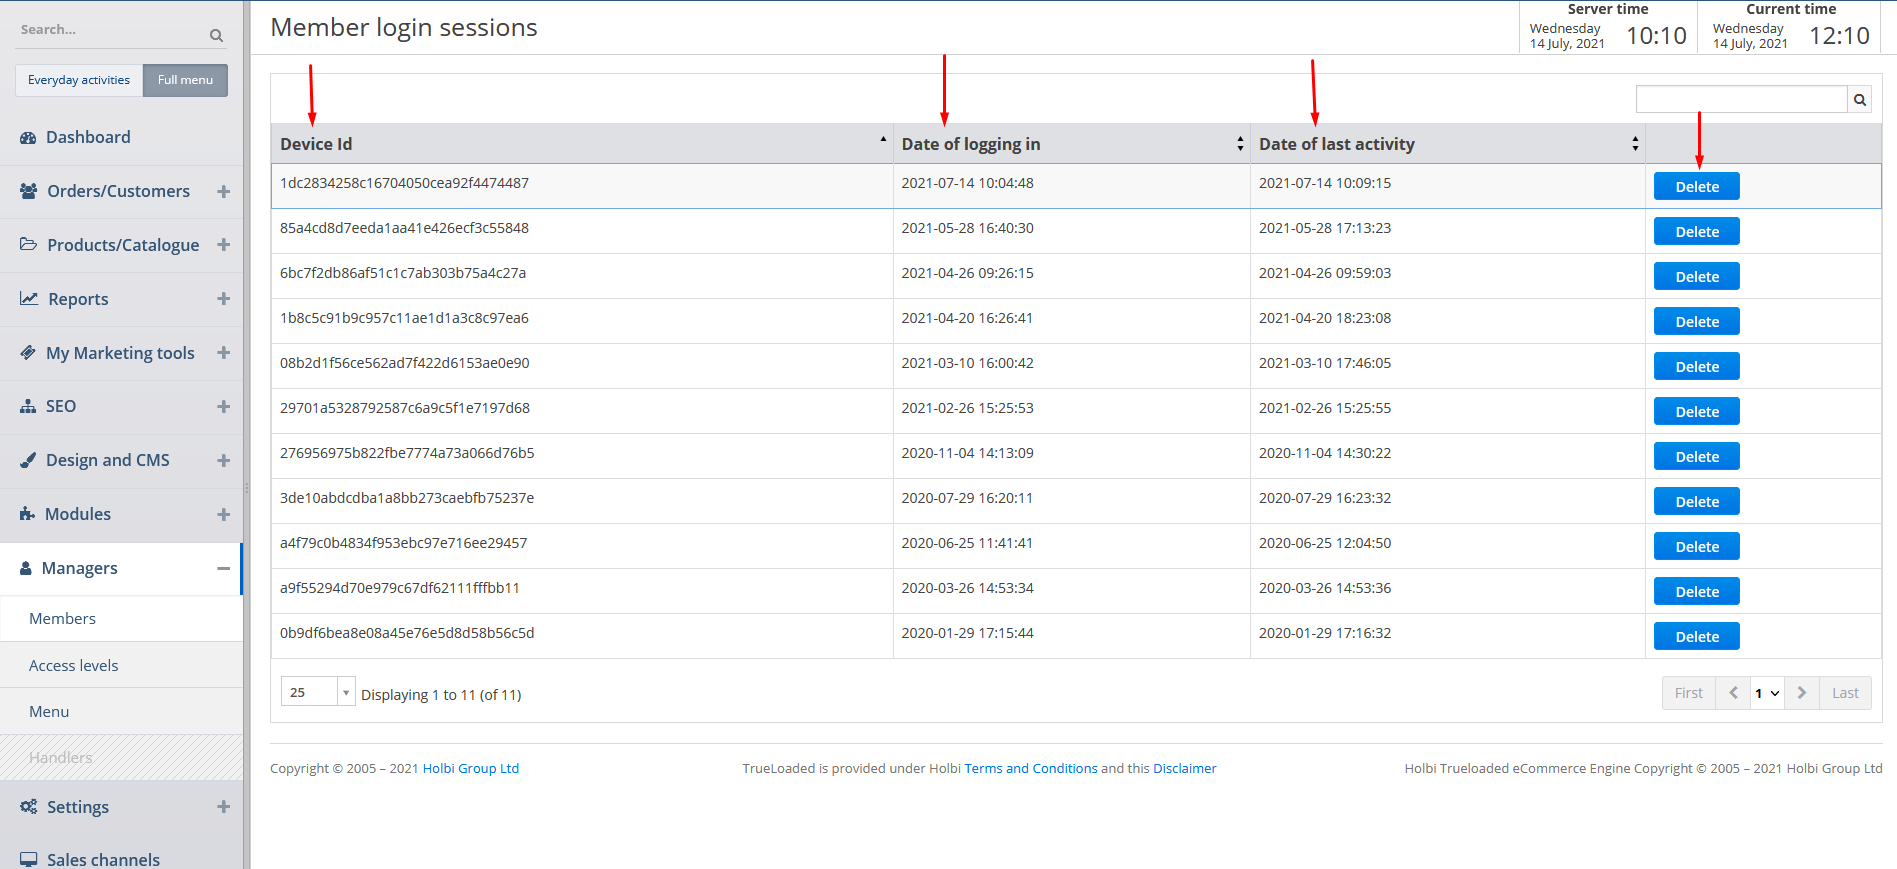Go to next page arrow in pagination
Image resolution: width=1897 pixels, height=869 pixels.
1801,693
